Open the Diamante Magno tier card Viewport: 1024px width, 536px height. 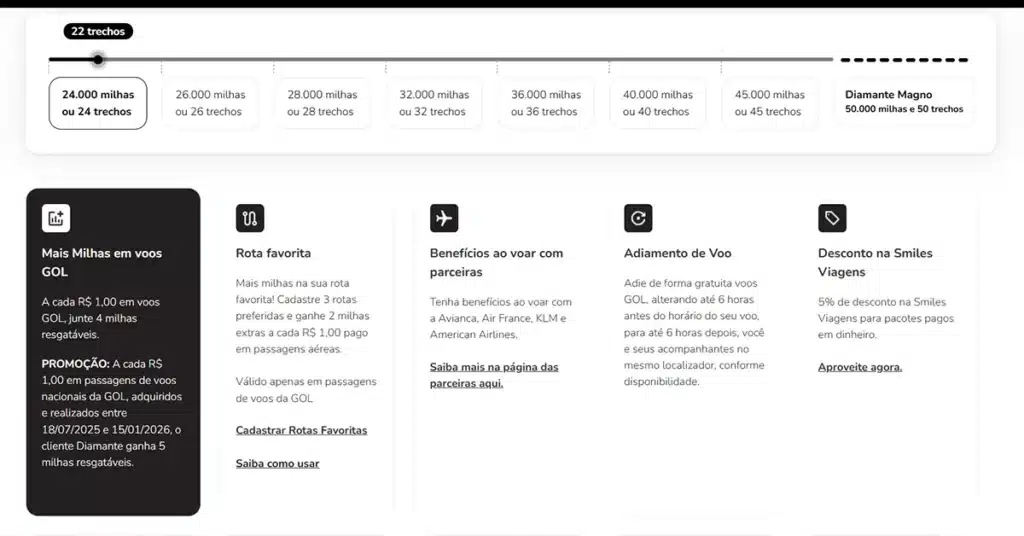tap(904, 102)
